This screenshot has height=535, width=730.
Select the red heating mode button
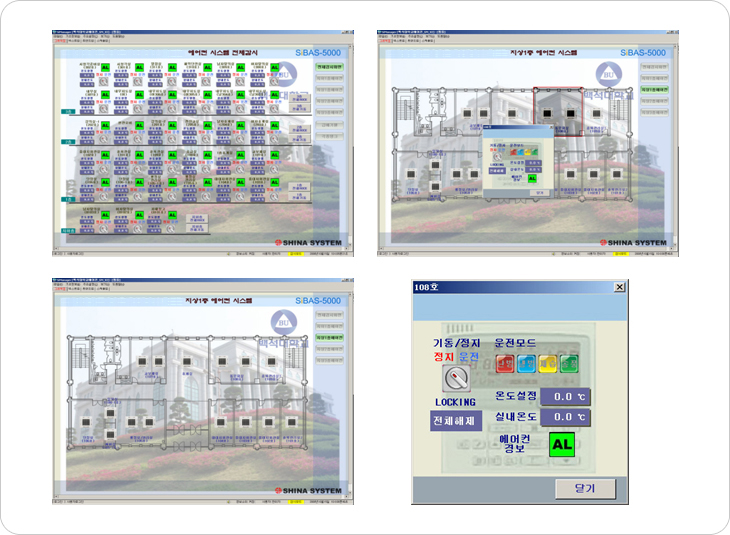(505, 364)
